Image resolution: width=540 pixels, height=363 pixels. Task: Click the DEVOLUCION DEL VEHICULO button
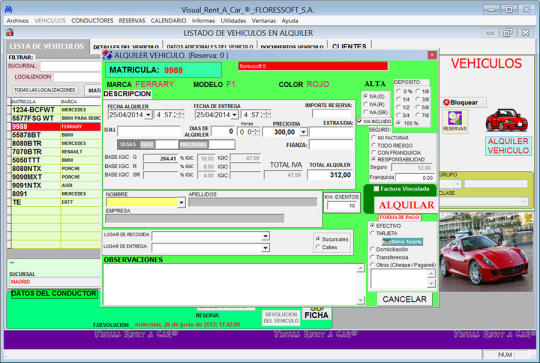(281, 318)
